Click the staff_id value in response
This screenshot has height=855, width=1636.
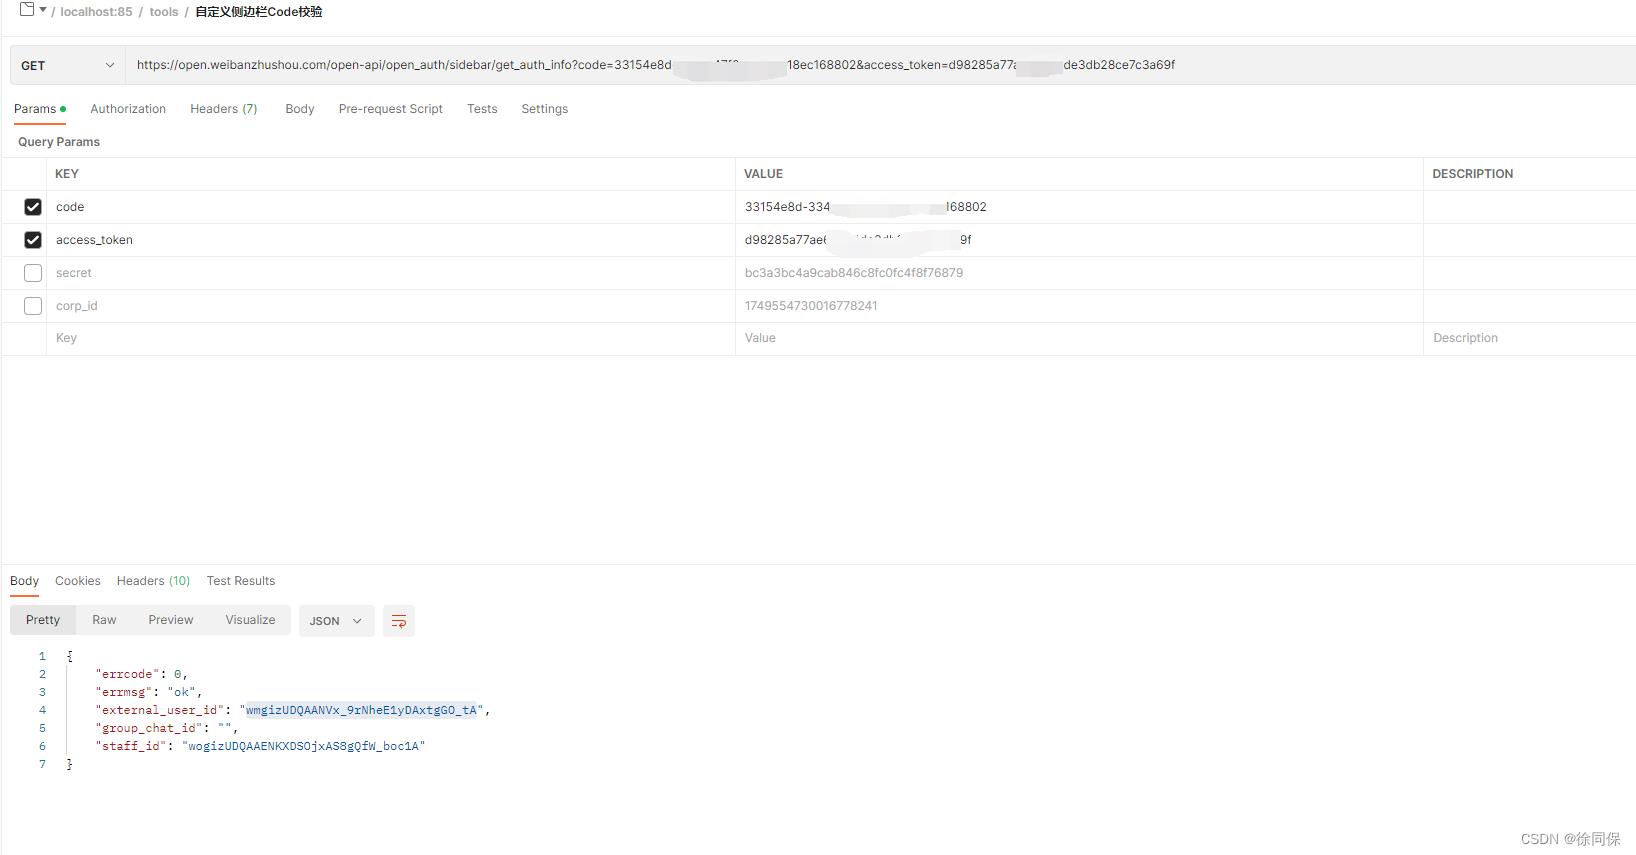pos(304,746)
